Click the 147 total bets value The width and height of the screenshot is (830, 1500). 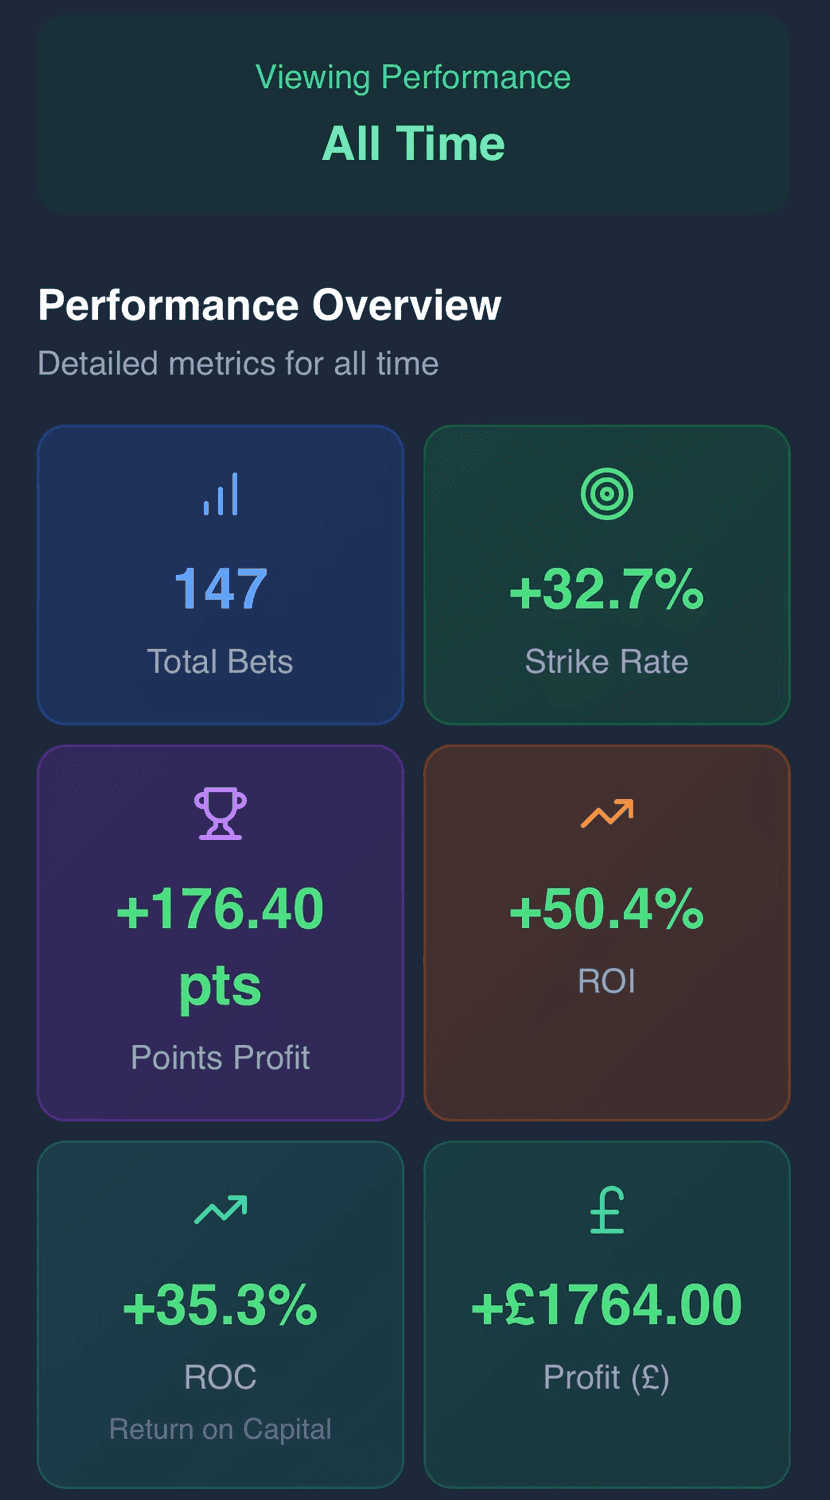[x=220, y=589]
